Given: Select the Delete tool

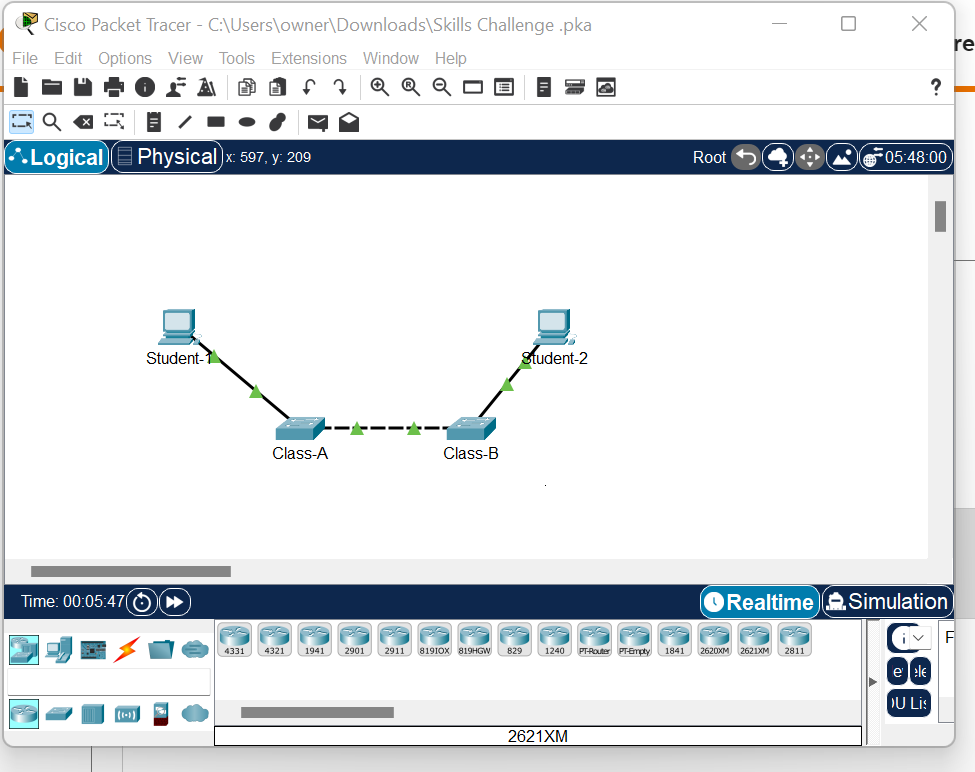Looking at the screenshot, I should [83, 122].
